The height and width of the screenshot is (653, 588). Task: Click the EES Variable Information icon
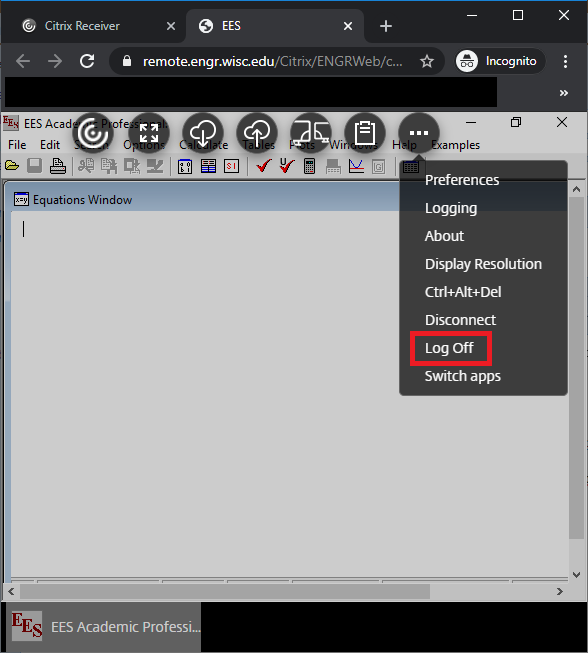[x=185, y=167]
